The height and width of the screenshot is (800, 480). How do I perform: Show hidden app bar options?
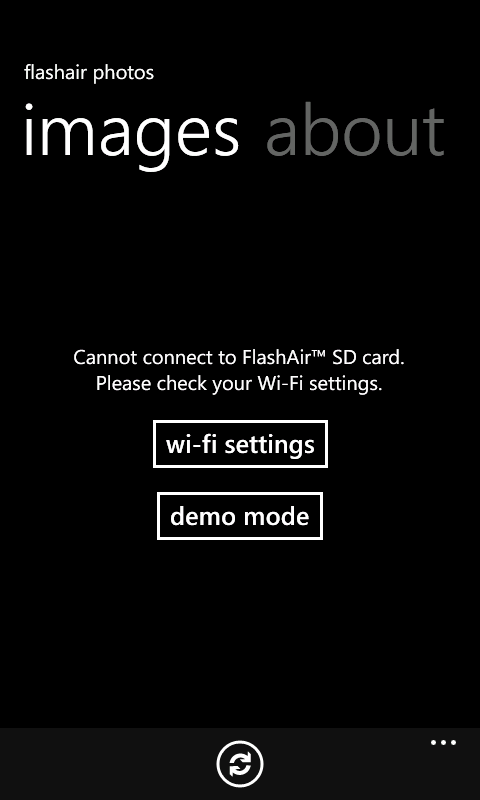(443, 742)
